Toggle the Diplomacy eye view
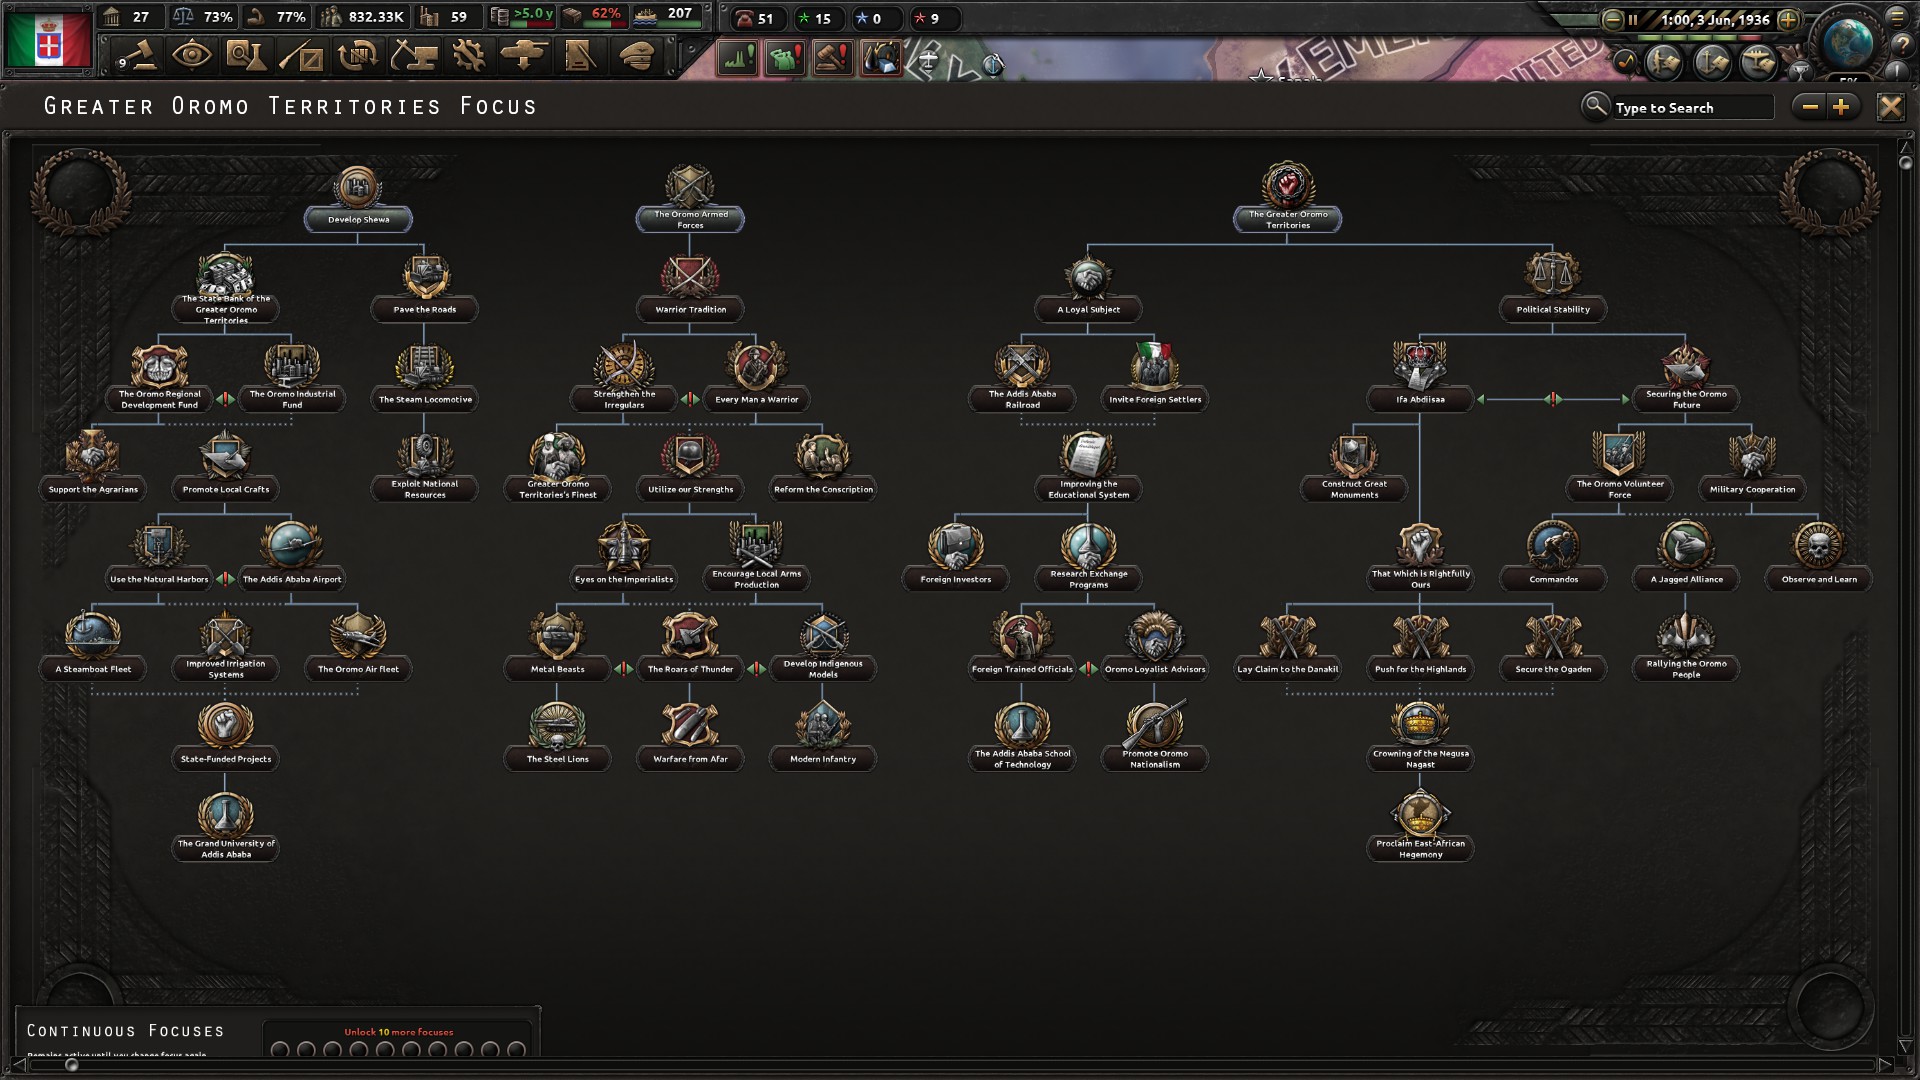The height and width of the screenshot is (1080, 1920). point(191,56)
